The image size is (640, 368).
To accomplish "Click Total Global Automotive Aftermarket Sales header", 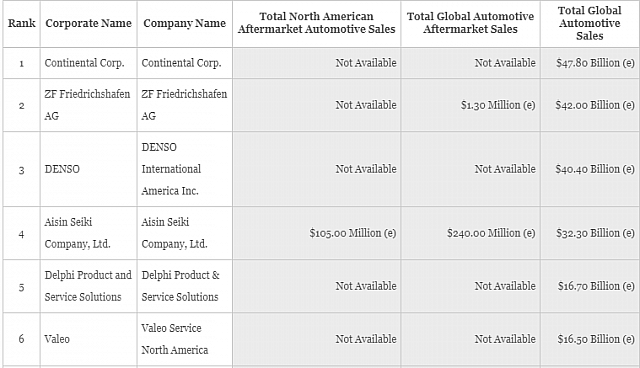I will coord(470,23).
